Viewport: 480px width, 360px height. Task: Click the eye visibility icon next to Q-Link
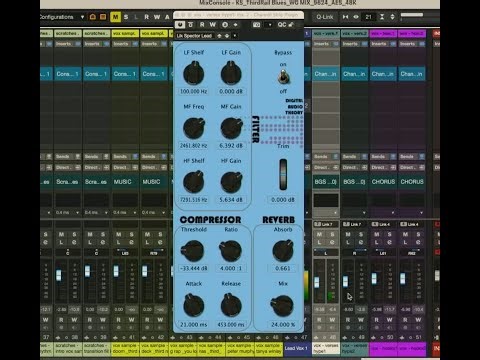356,17
